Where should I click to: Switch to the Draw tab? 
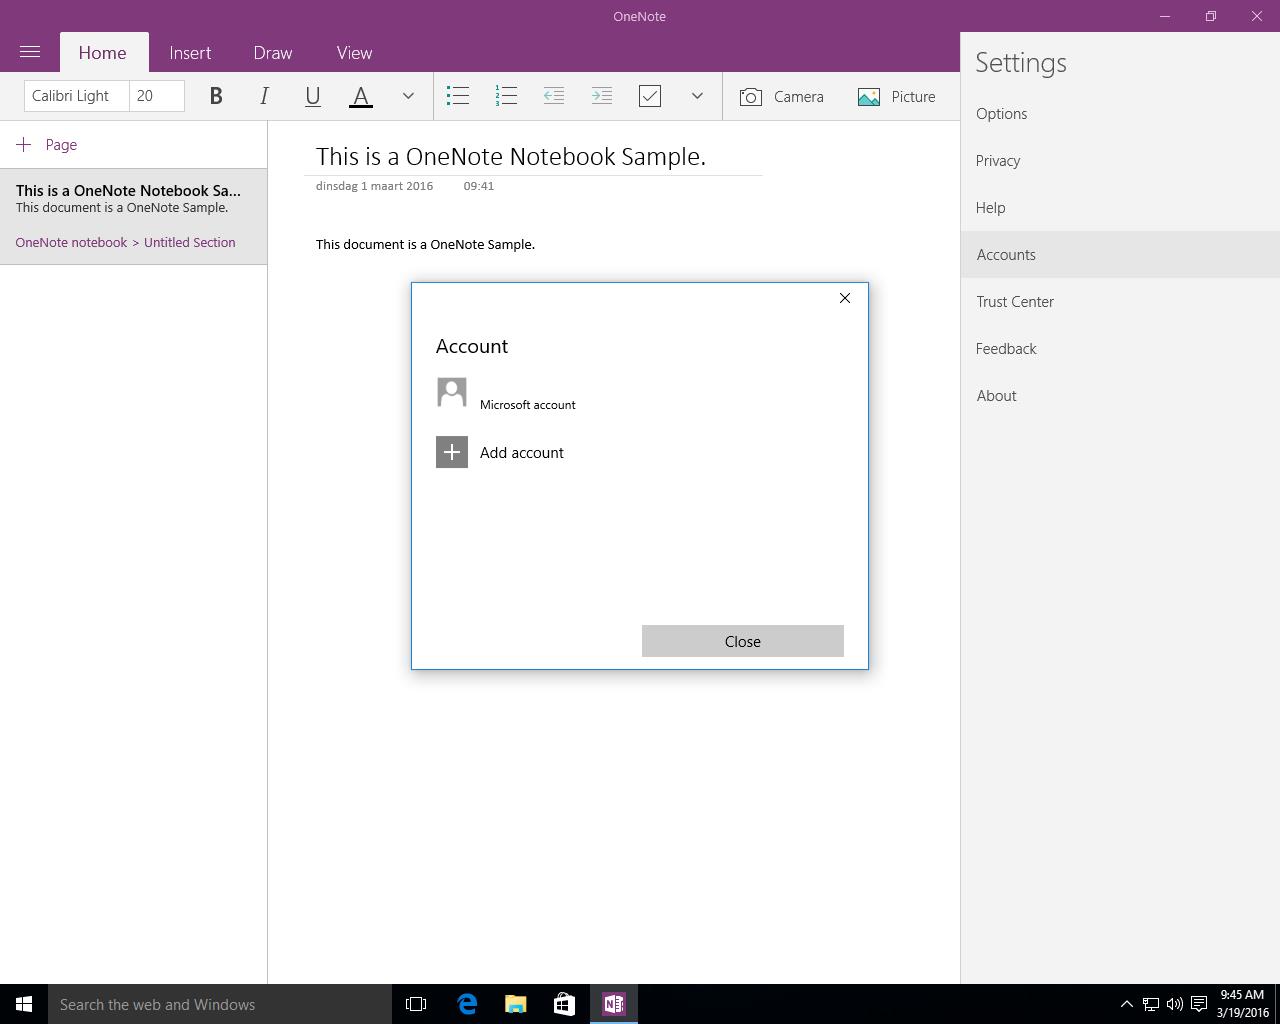273,53
